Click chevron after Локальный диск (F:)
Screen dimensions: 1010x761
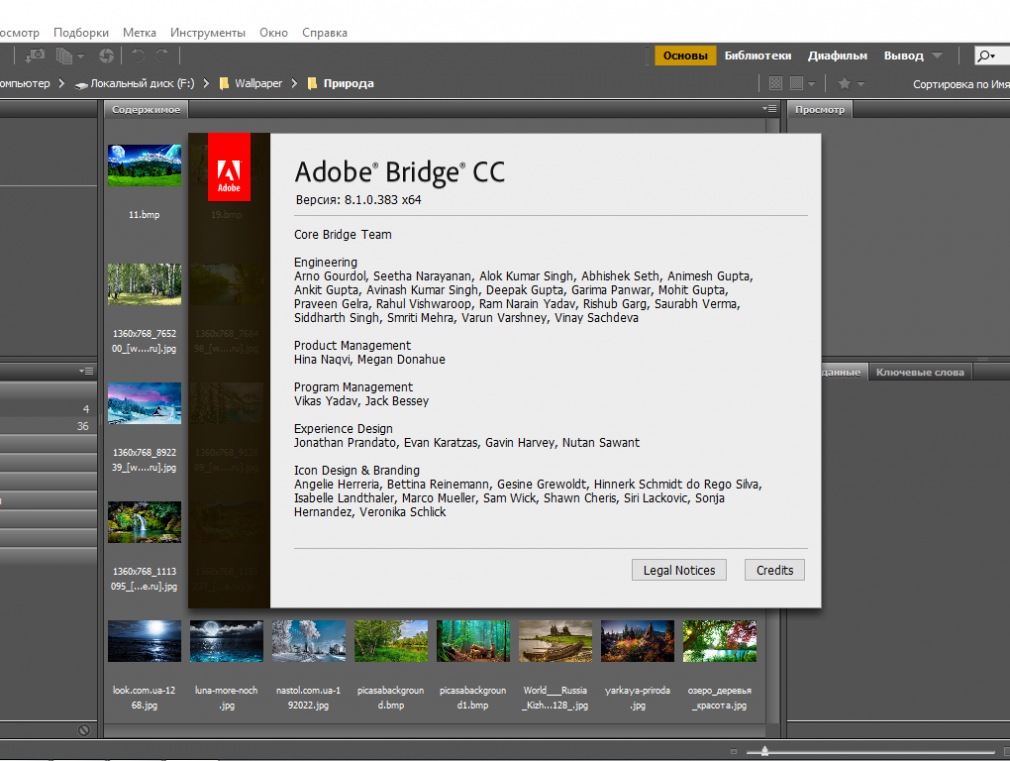pyautogui.click(x=206, y=83)
